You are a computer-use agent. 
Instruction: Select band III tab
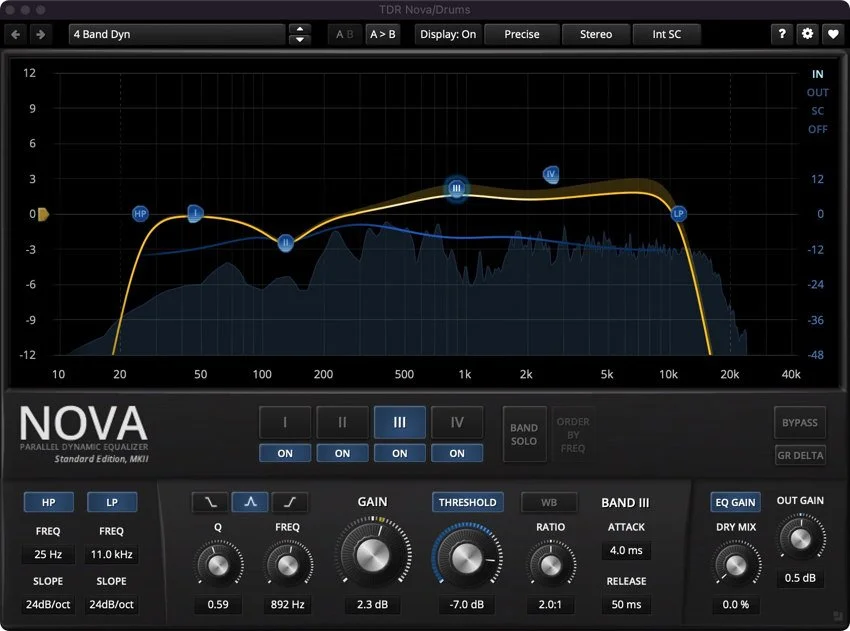pyautogui.click(x=400, y=422)
